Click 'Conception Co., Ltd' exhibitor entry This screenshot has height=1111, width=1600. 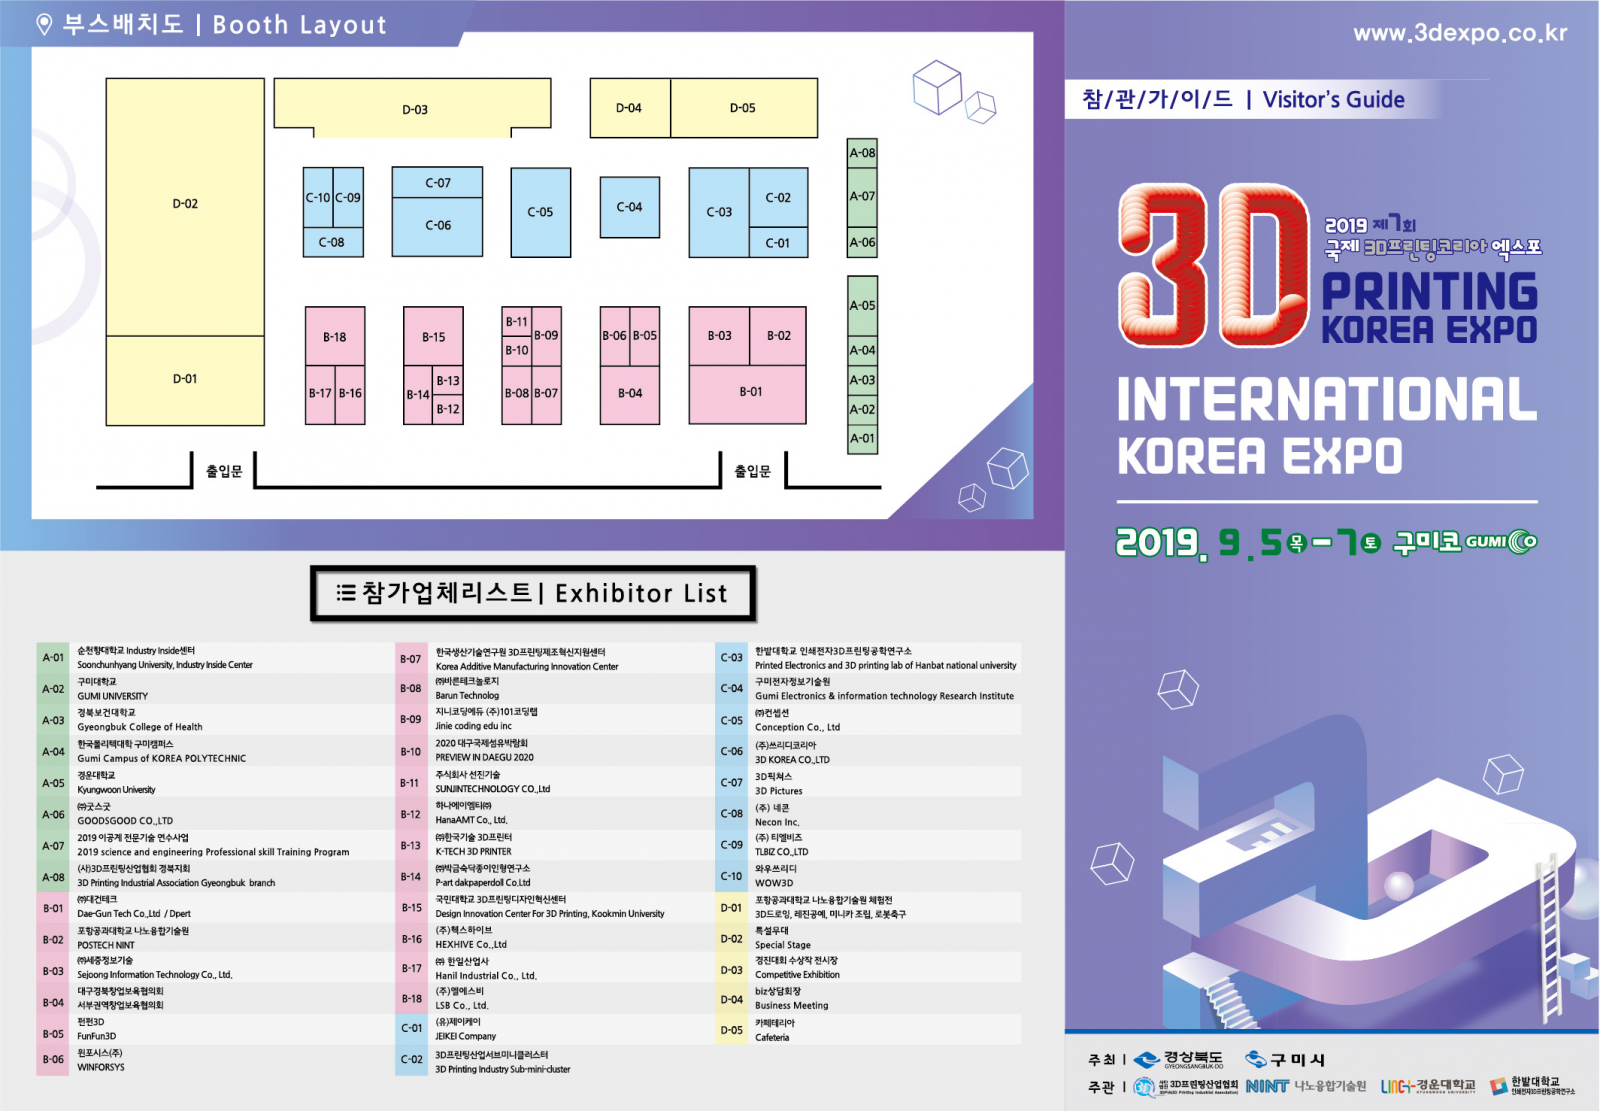click(797, 728)
